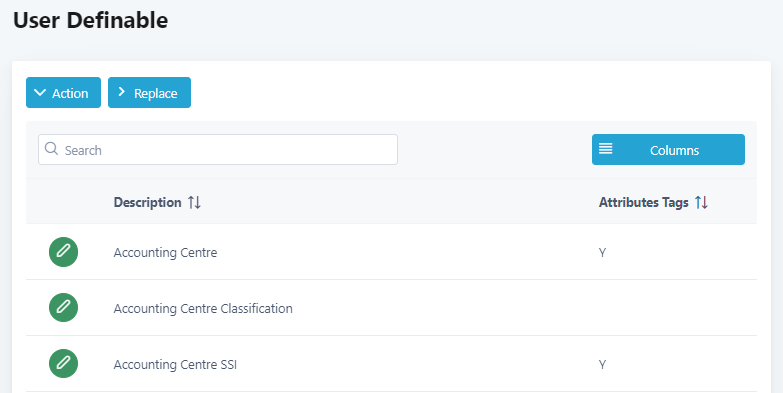The height and width of the screenshot is (393, 783).
Task: Select the Accounting Centre Classification description
Action: click(203, 309)
